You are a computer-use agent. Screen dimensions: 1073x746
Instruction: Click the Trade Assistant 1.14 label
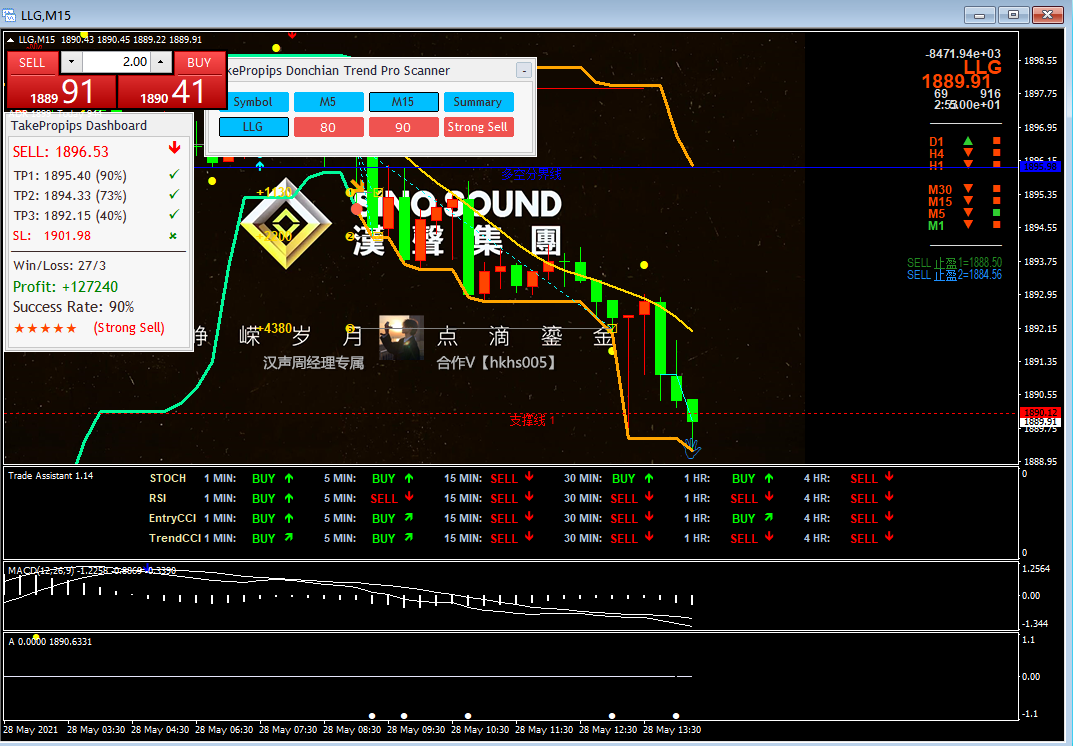(x=51, y=476)
